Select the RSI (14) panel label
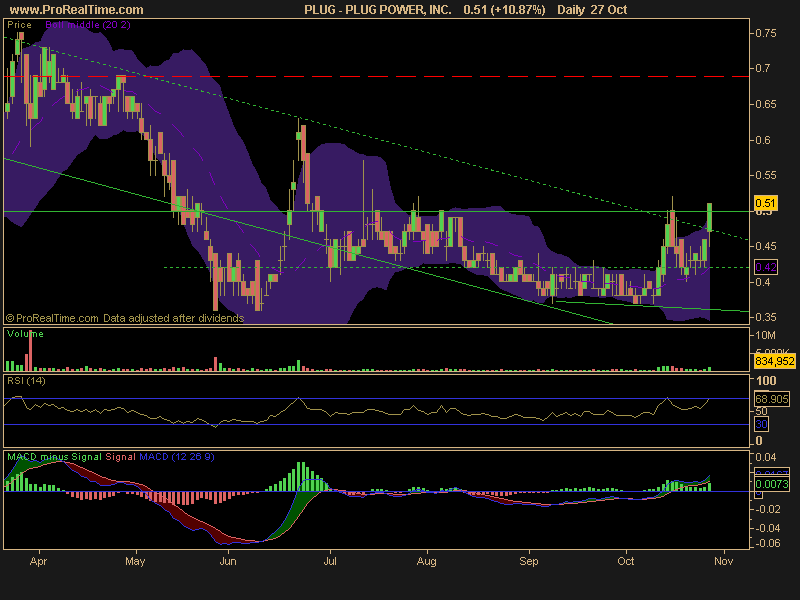 (26, 381)
